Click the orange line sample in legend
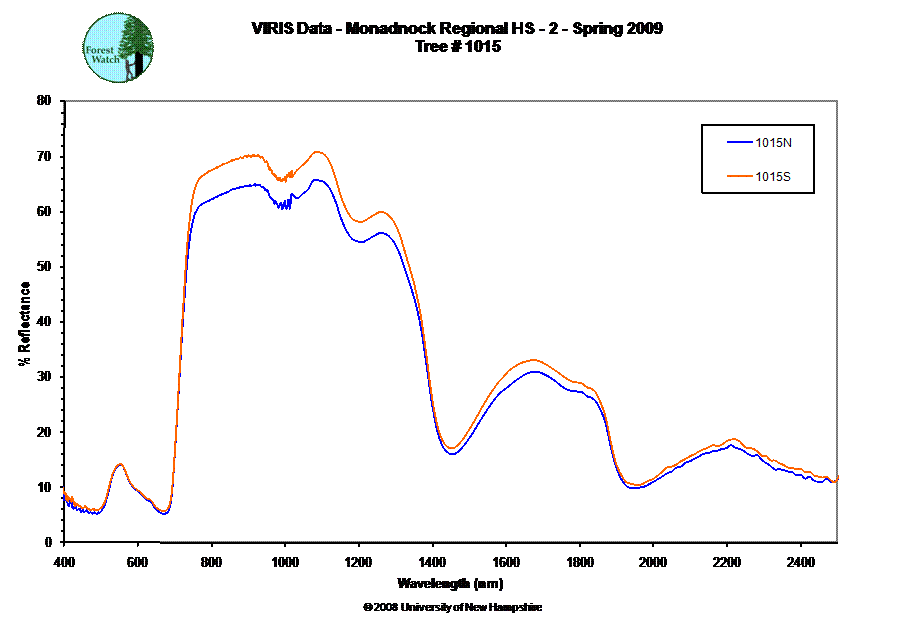The width and height of the screenshot is (911, 623). (739, 176)
